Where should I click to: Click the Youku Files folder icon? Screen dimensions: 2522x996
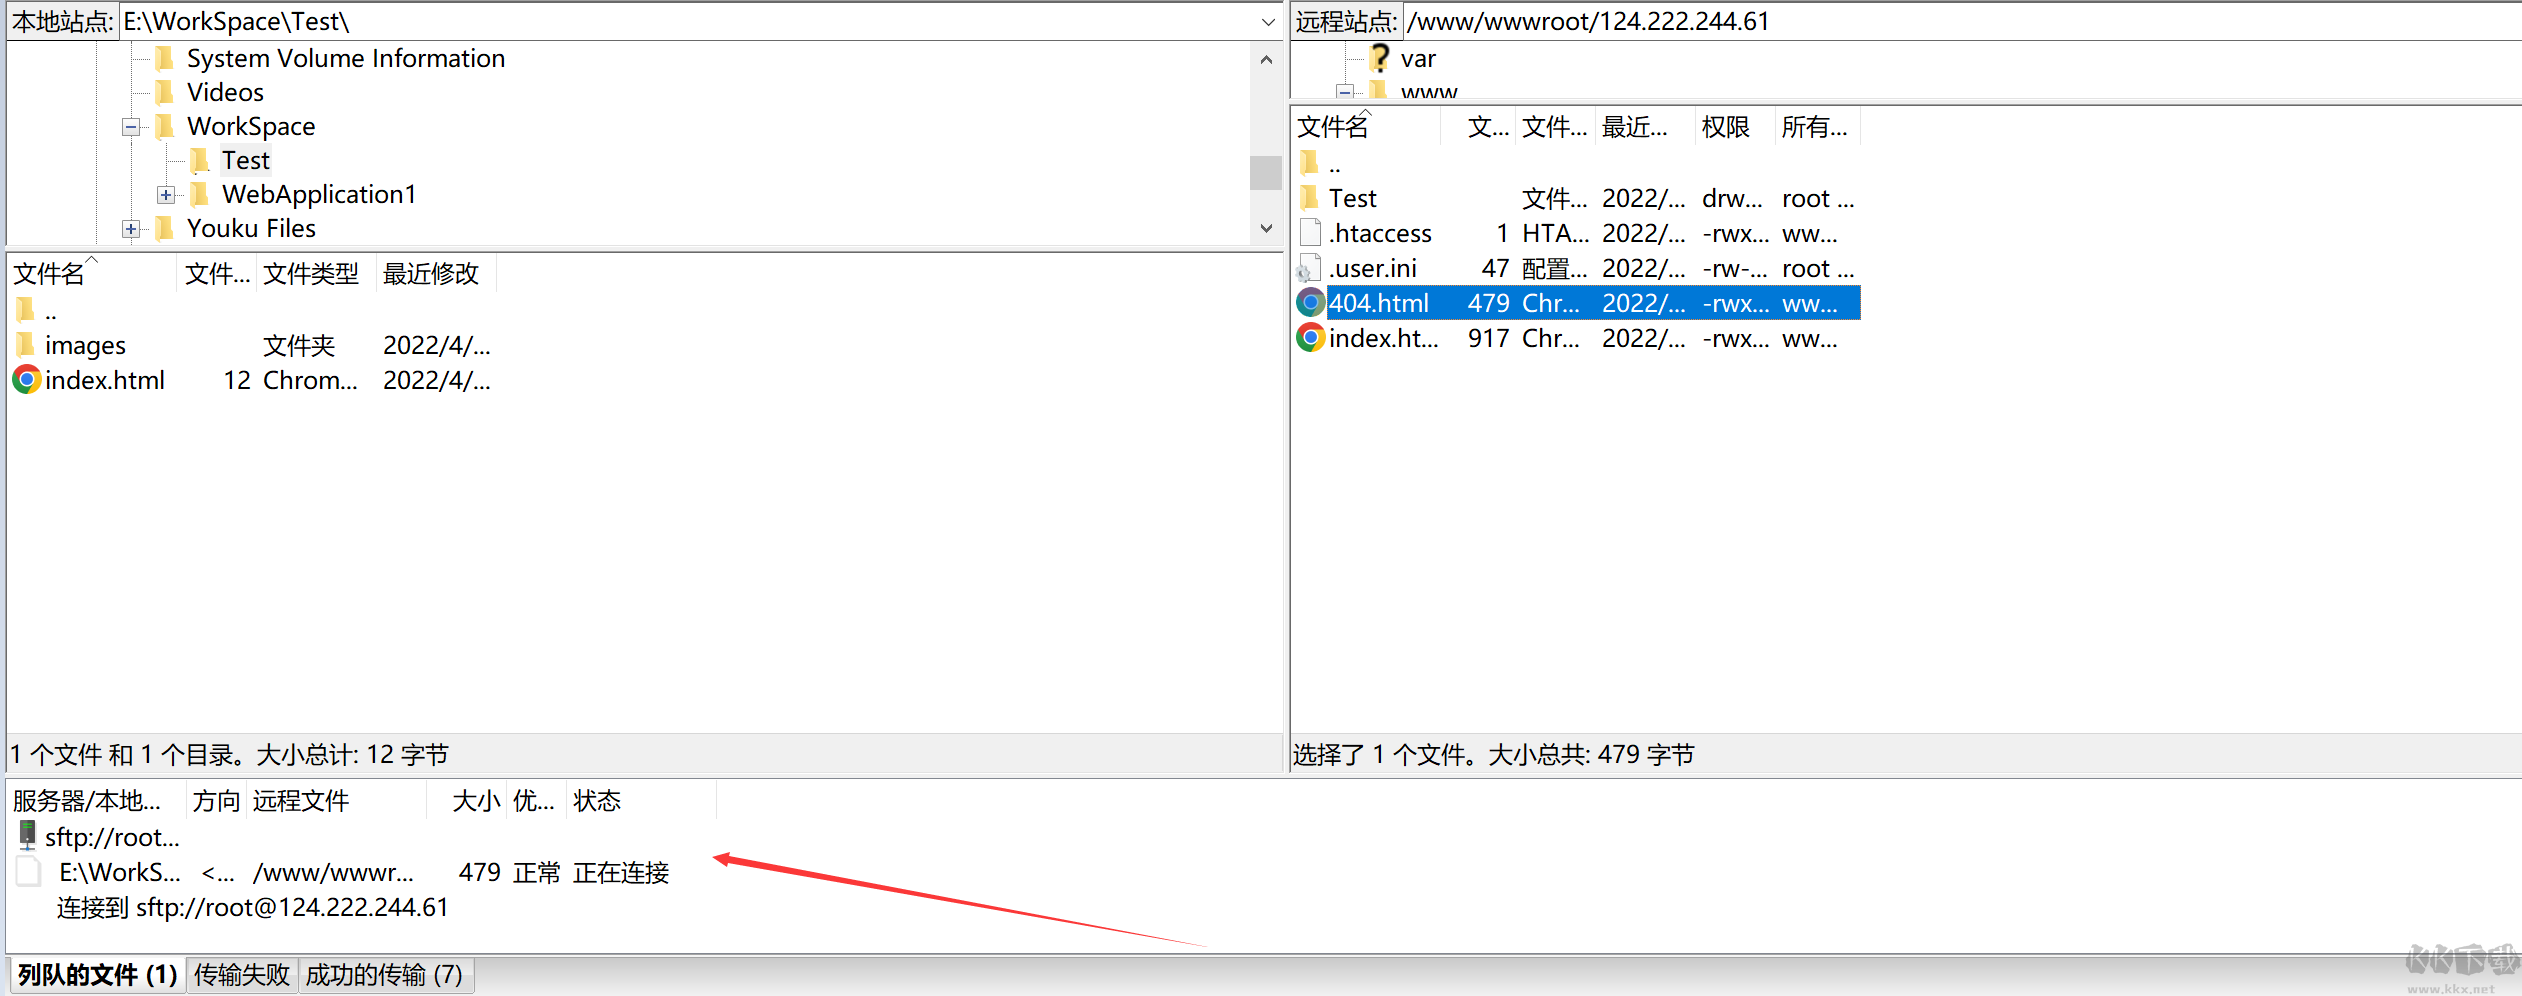166,228
